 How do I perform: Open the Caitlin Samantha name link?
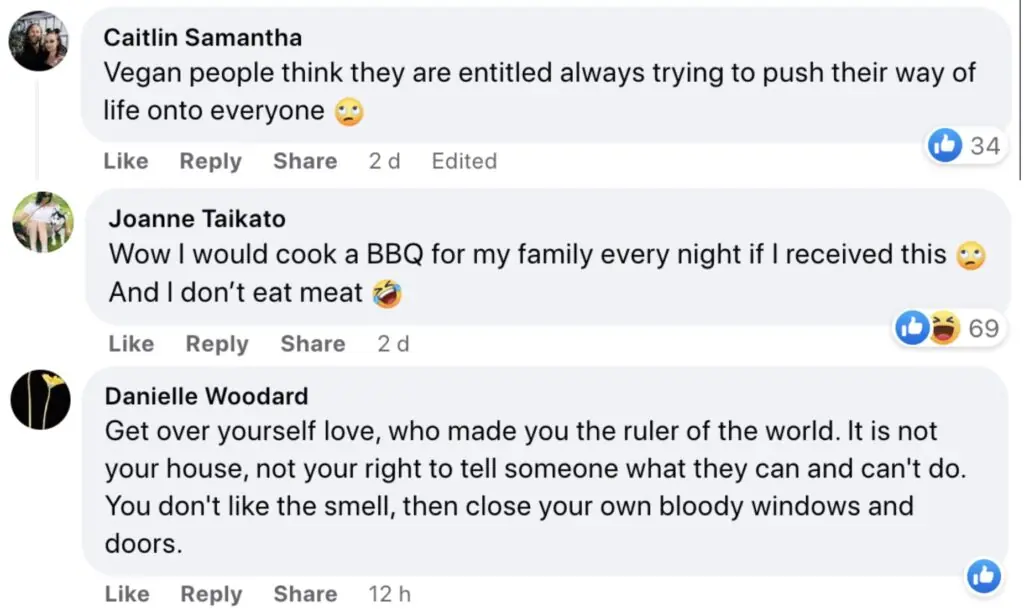click(203, 38)
